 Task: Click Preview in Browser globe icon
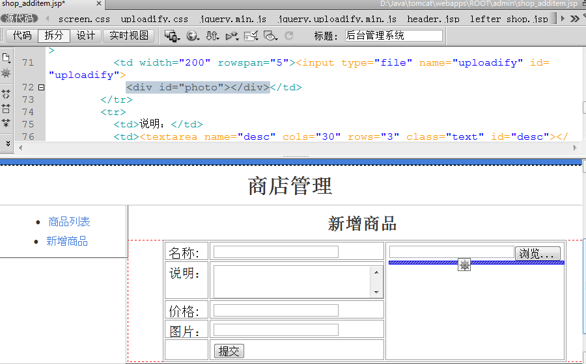click(192, 36)
